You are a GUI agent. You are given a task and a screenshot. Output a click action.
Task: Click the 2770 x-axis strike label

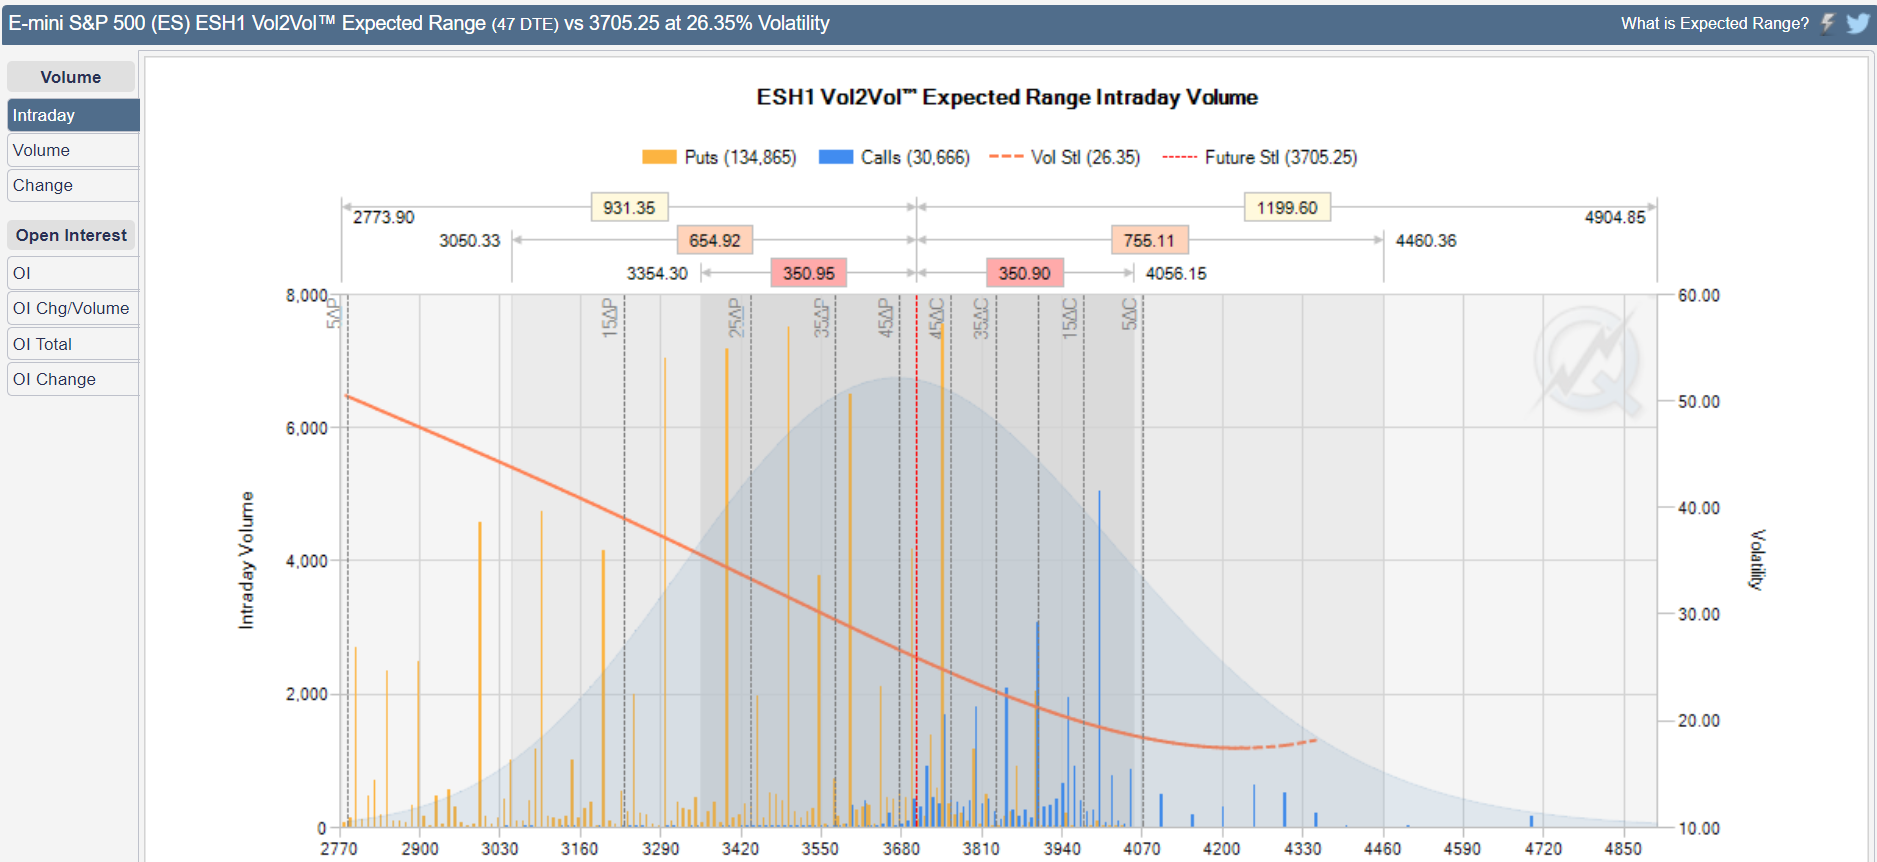point(339,848)
